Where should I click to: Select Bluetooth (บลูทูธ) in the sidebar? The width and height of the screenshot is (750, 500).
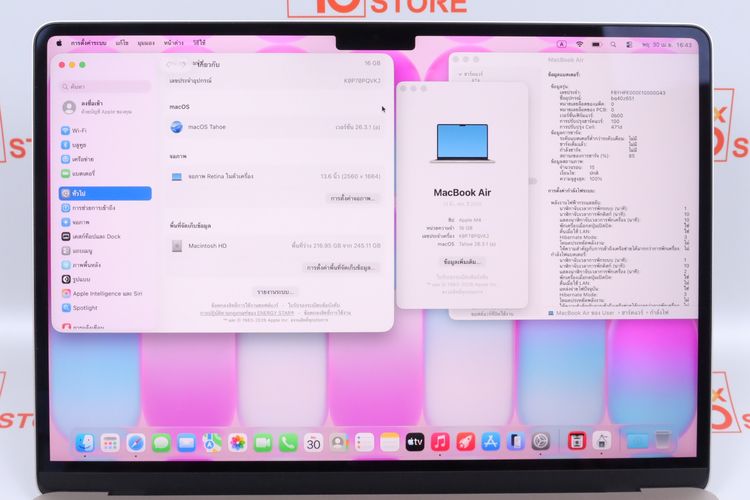pyautogui.click(x=106, y=145)
